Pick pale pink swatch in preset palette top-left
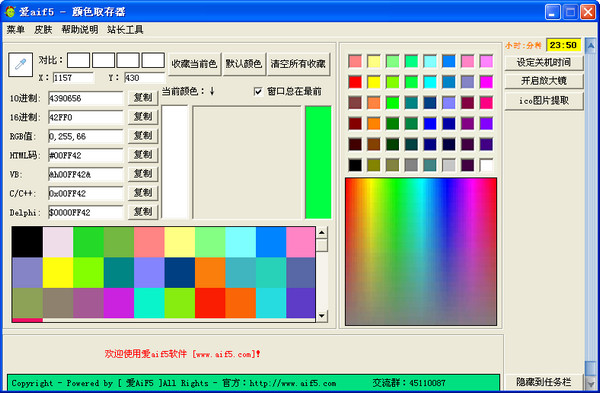 [355, 61]
